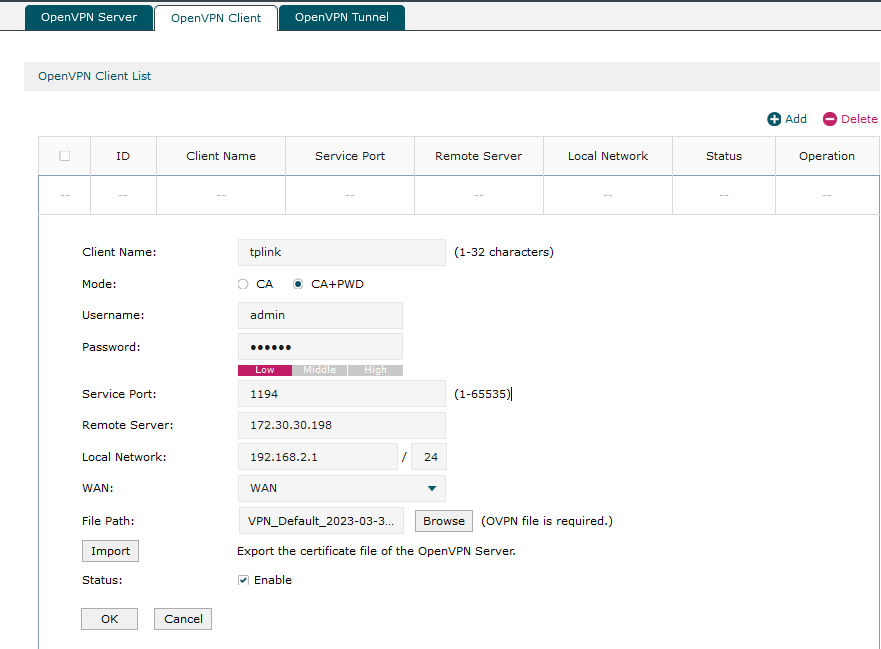The height and width of the screenshot is (649, 881).
Task: Click the Delete icon above the table
Action: 849,118
